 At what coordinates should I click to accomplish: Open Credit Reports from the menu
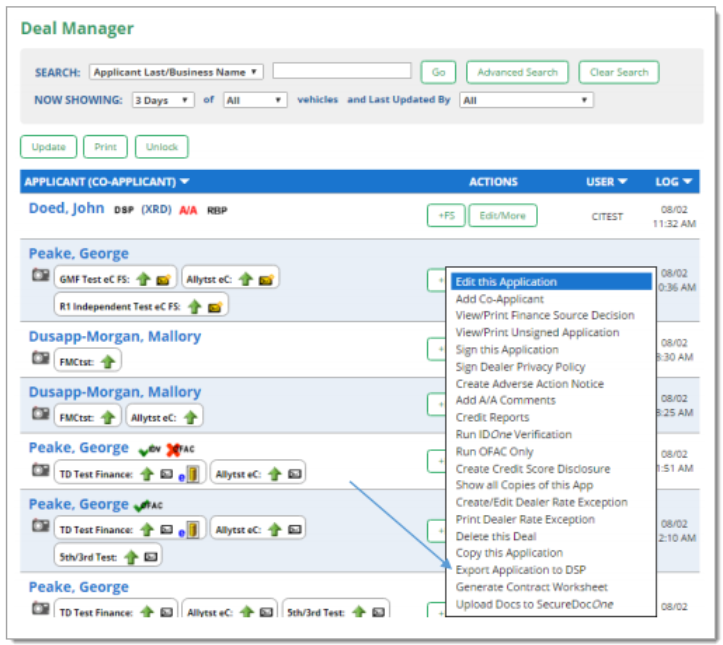click(492, 417)
